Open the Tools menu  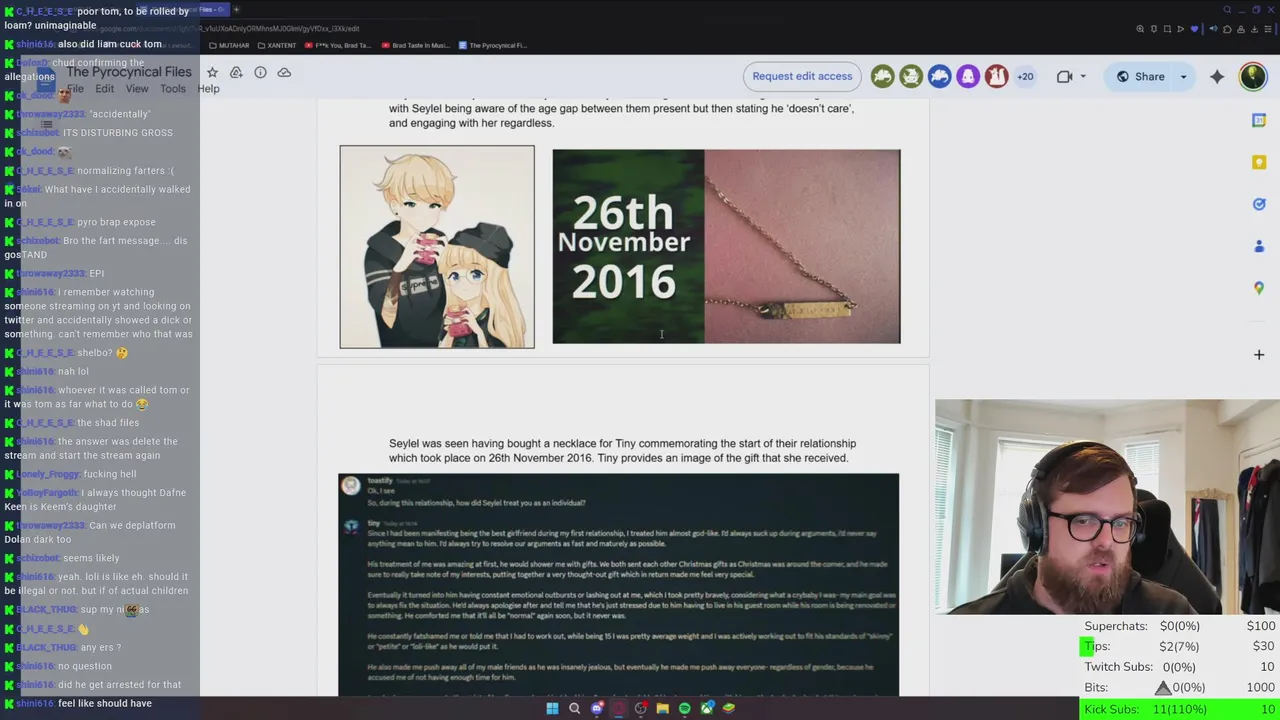[173, 89]
